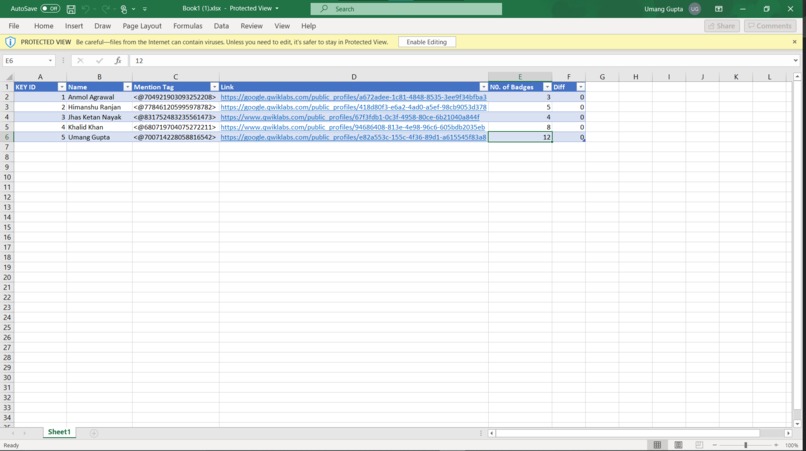Switch to the Insert tab

click(x=74, y=26)
